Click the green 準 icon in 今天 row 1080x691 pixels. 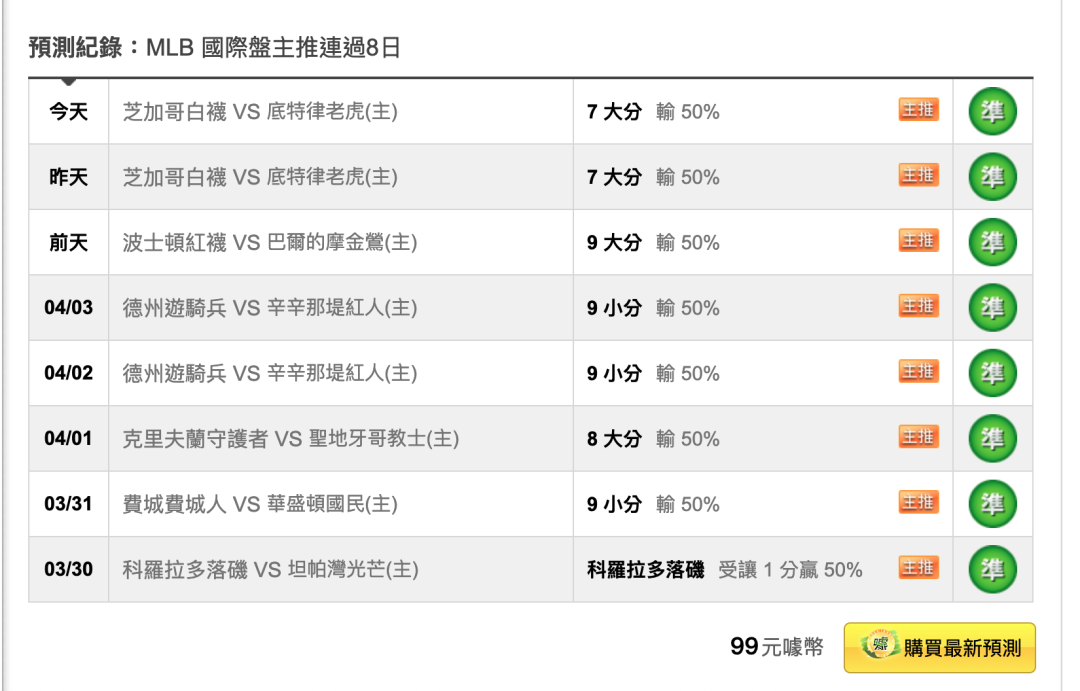pos(992,112)
